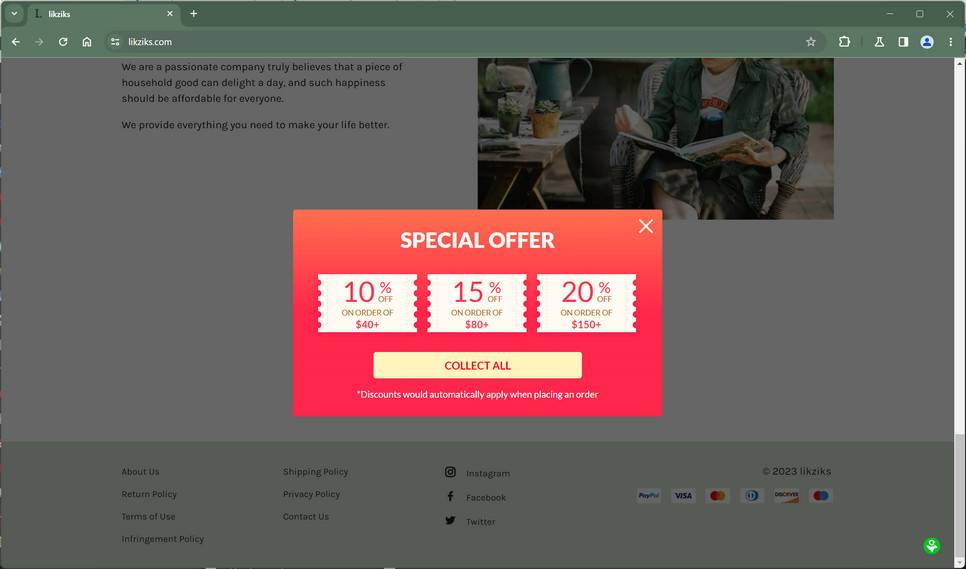
Task: Expand the tab search dropdown arrow
Action: tap(14, 14)
